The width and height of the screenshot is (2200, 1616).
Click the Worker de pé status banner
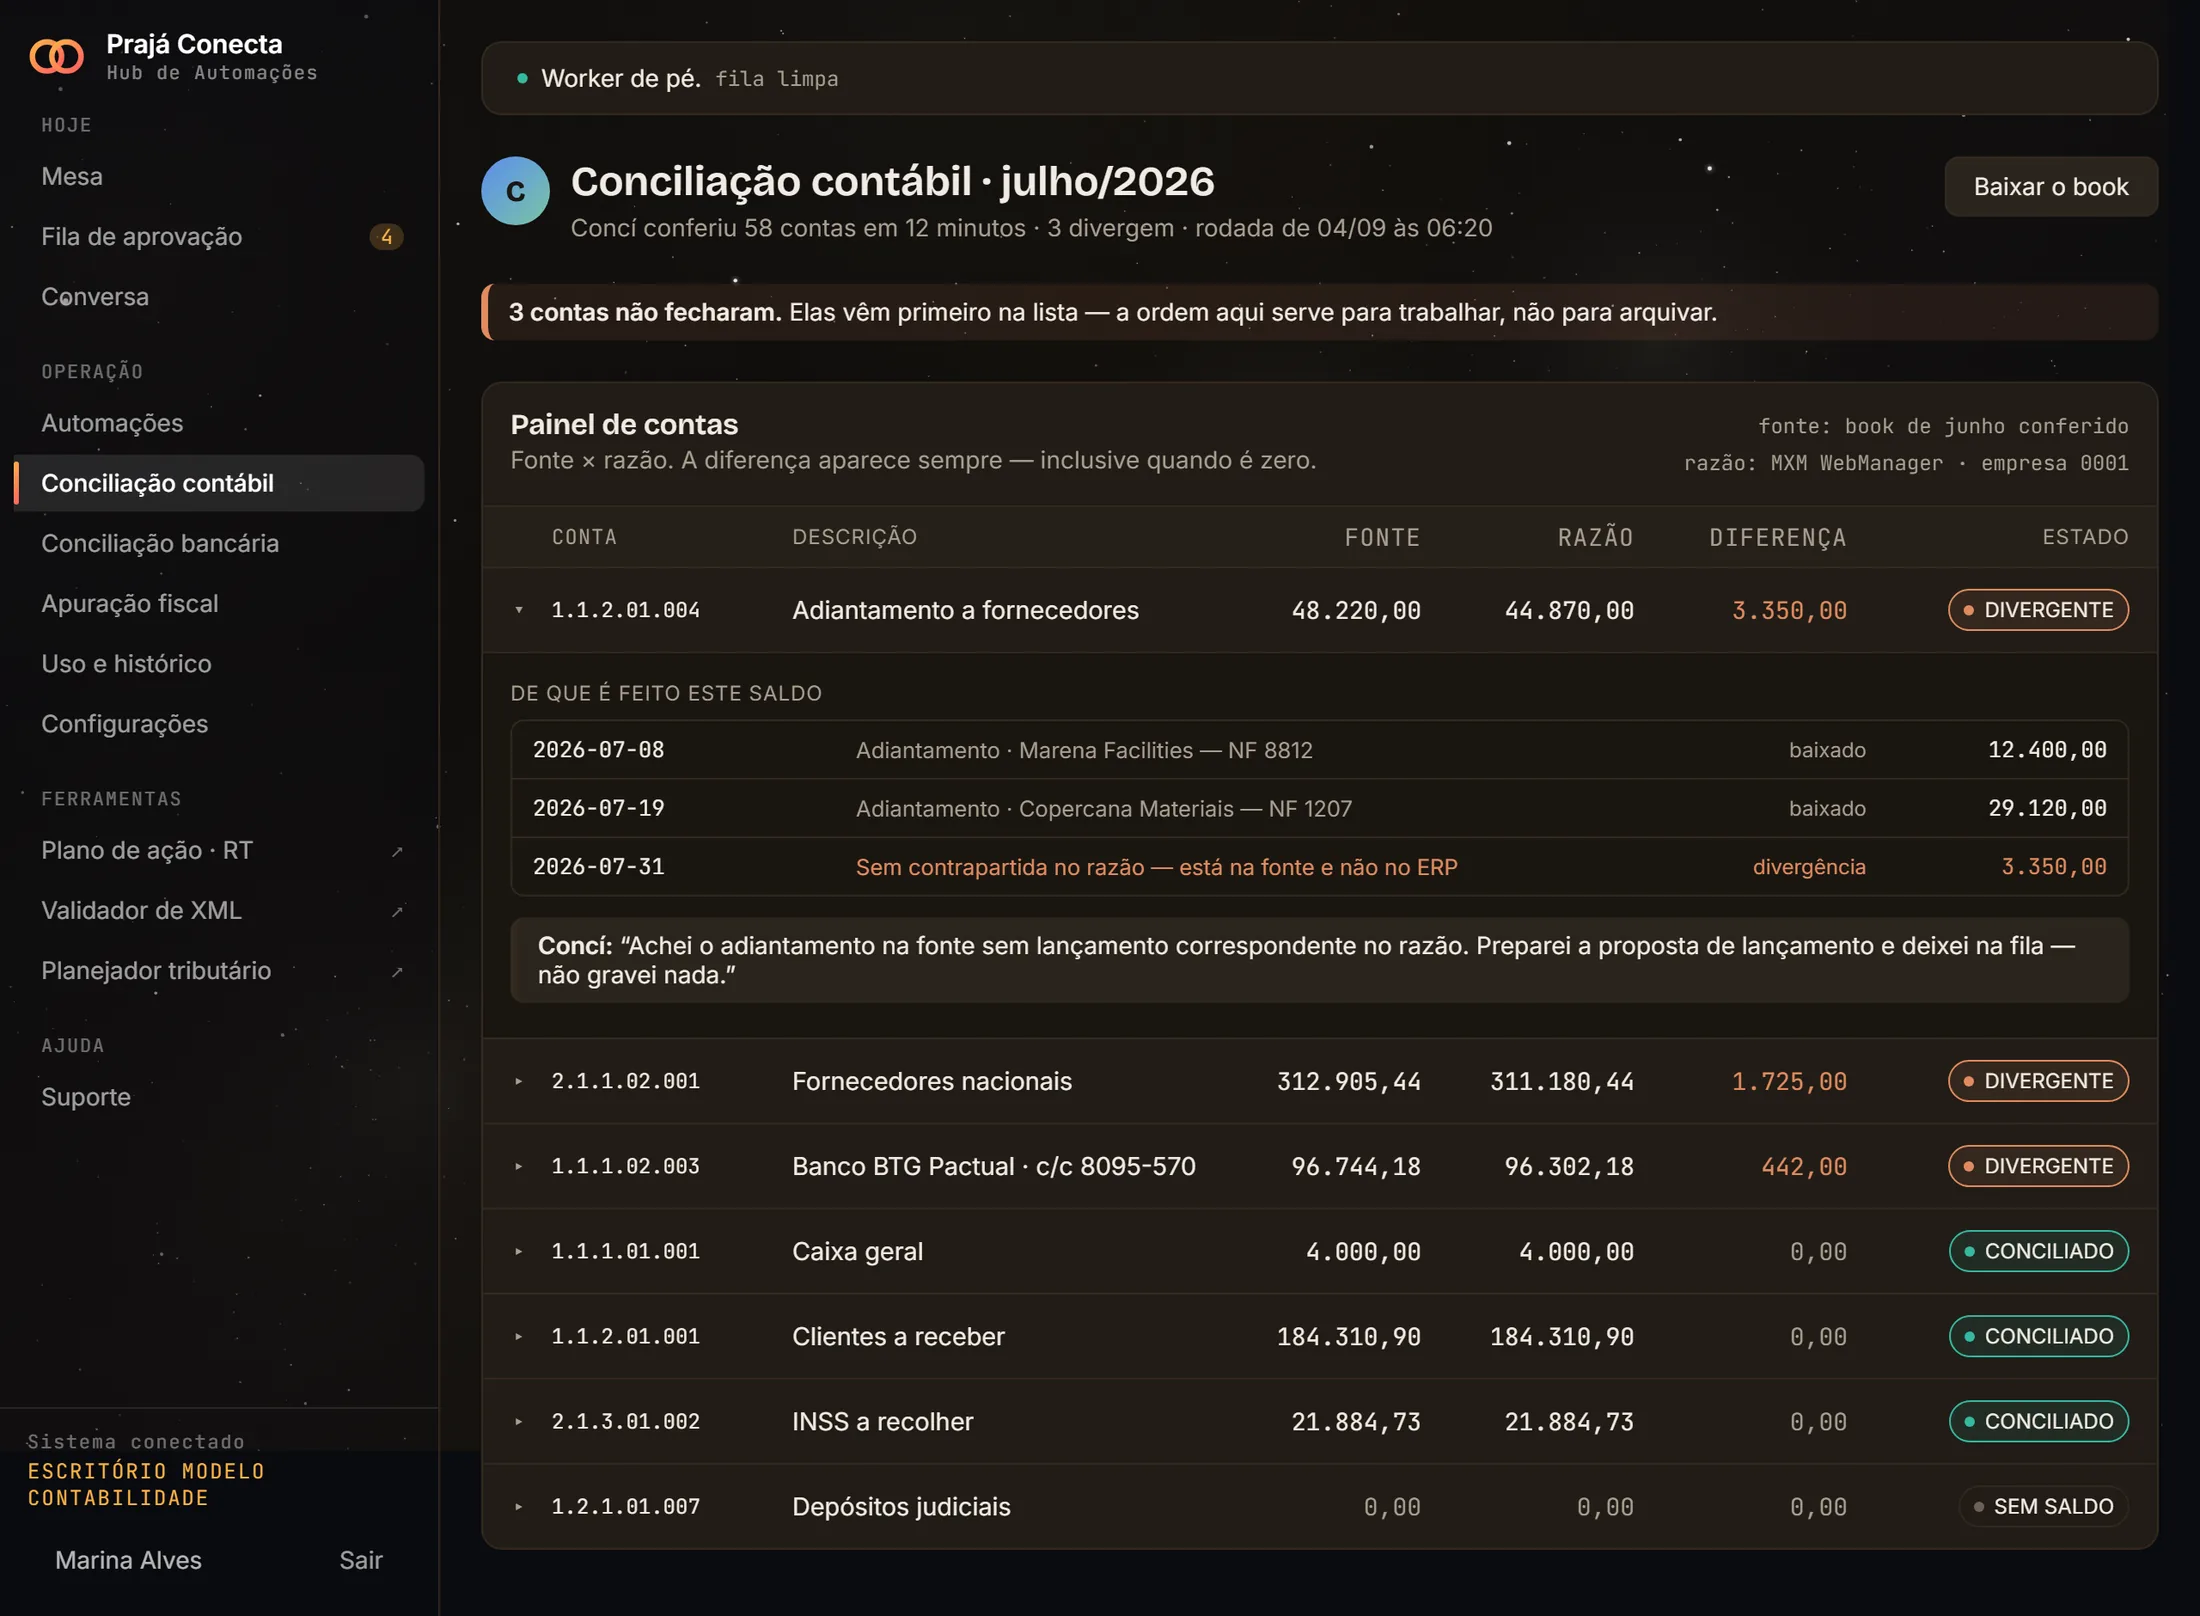(1319, 78)
